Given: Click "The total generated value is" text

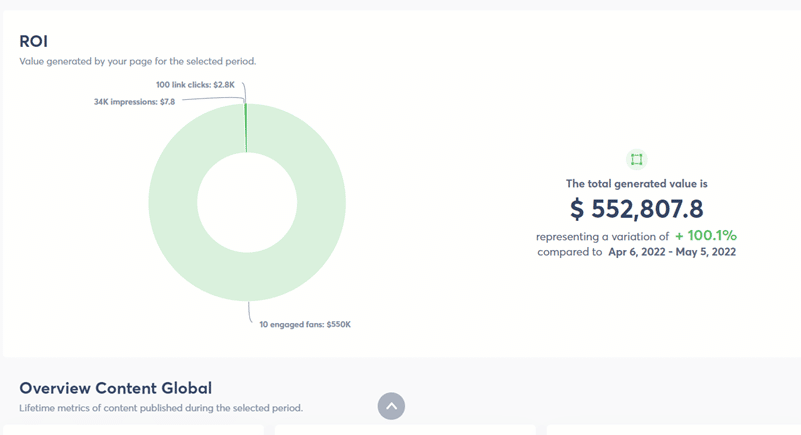Looking at the screenshot, I should 636,183.
